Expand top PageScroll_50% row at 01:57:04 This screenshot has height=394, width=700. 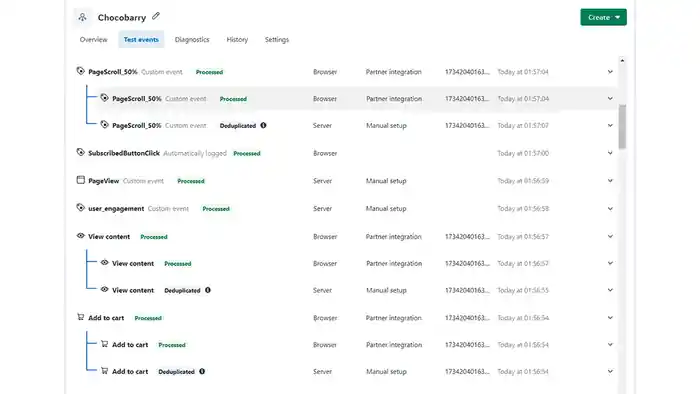pos(610,72)
